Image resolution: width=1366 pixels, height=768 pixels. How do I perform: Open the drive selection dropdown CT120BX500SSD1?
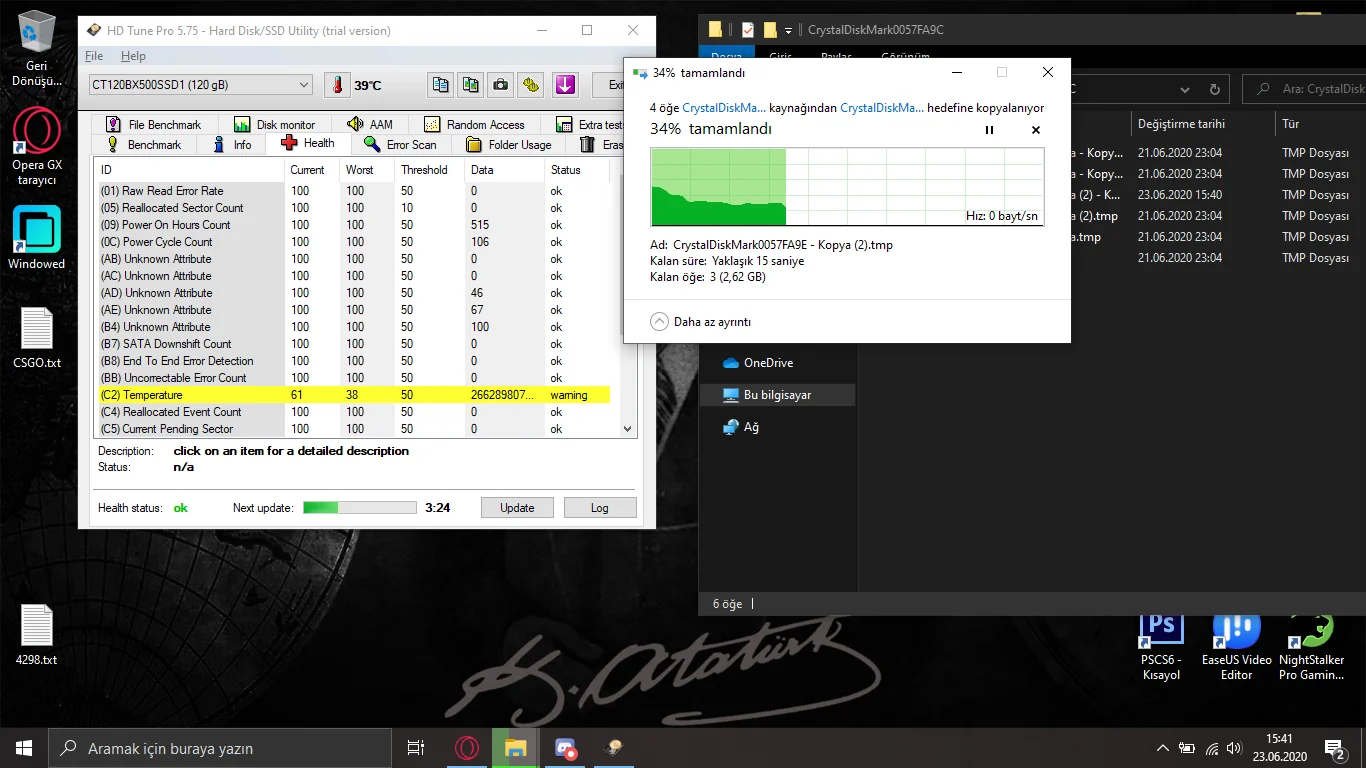click(200, 85)
